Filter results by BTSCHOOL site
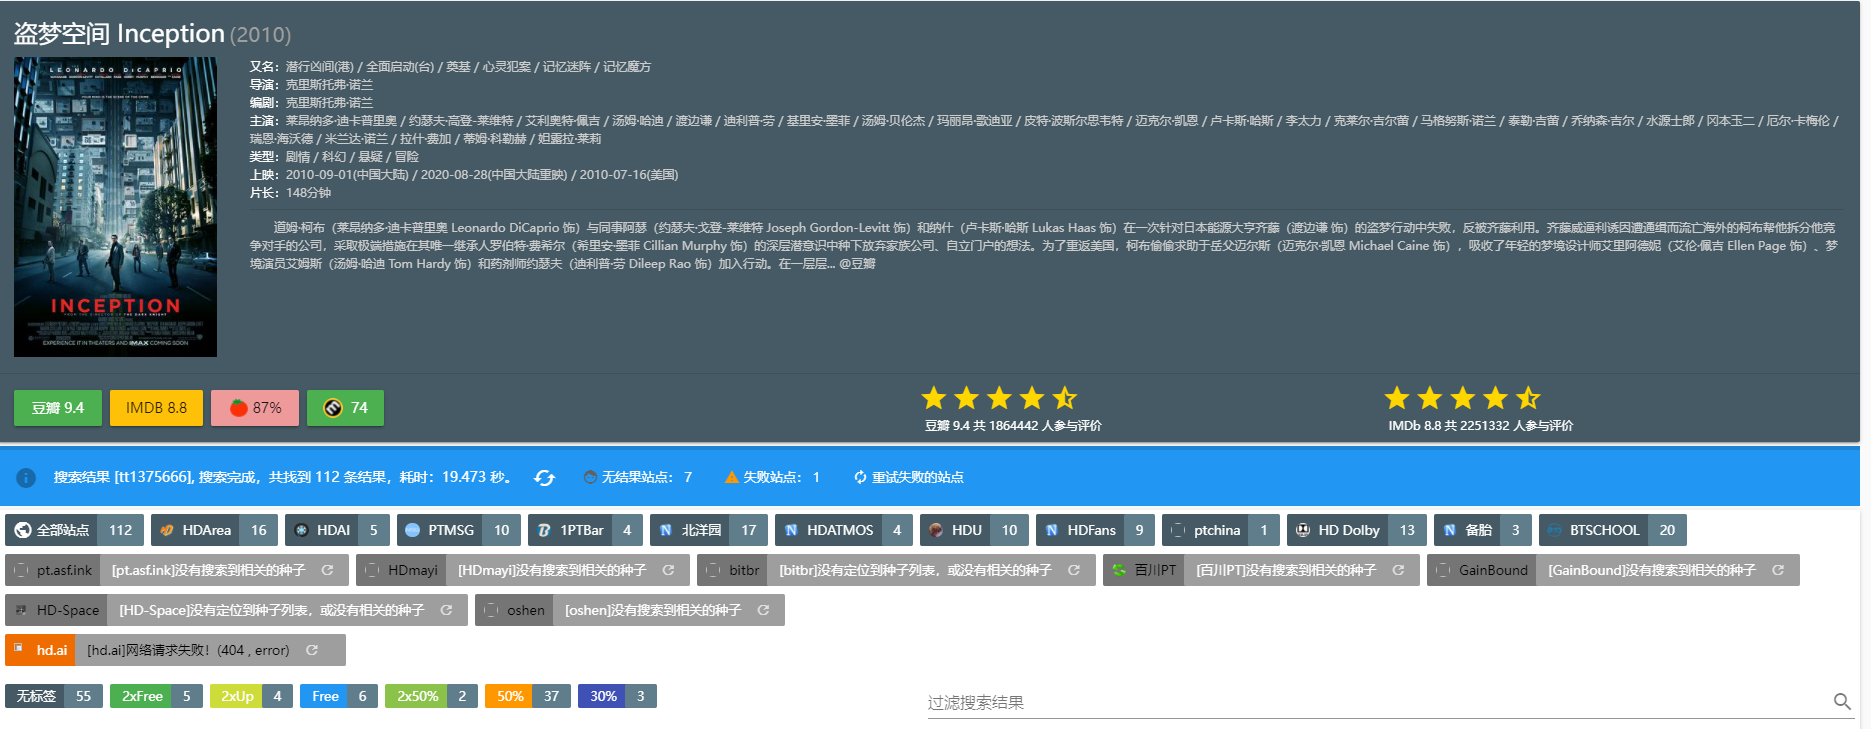This screenshot has width=1871, height=729. (x=1613, y=530)
